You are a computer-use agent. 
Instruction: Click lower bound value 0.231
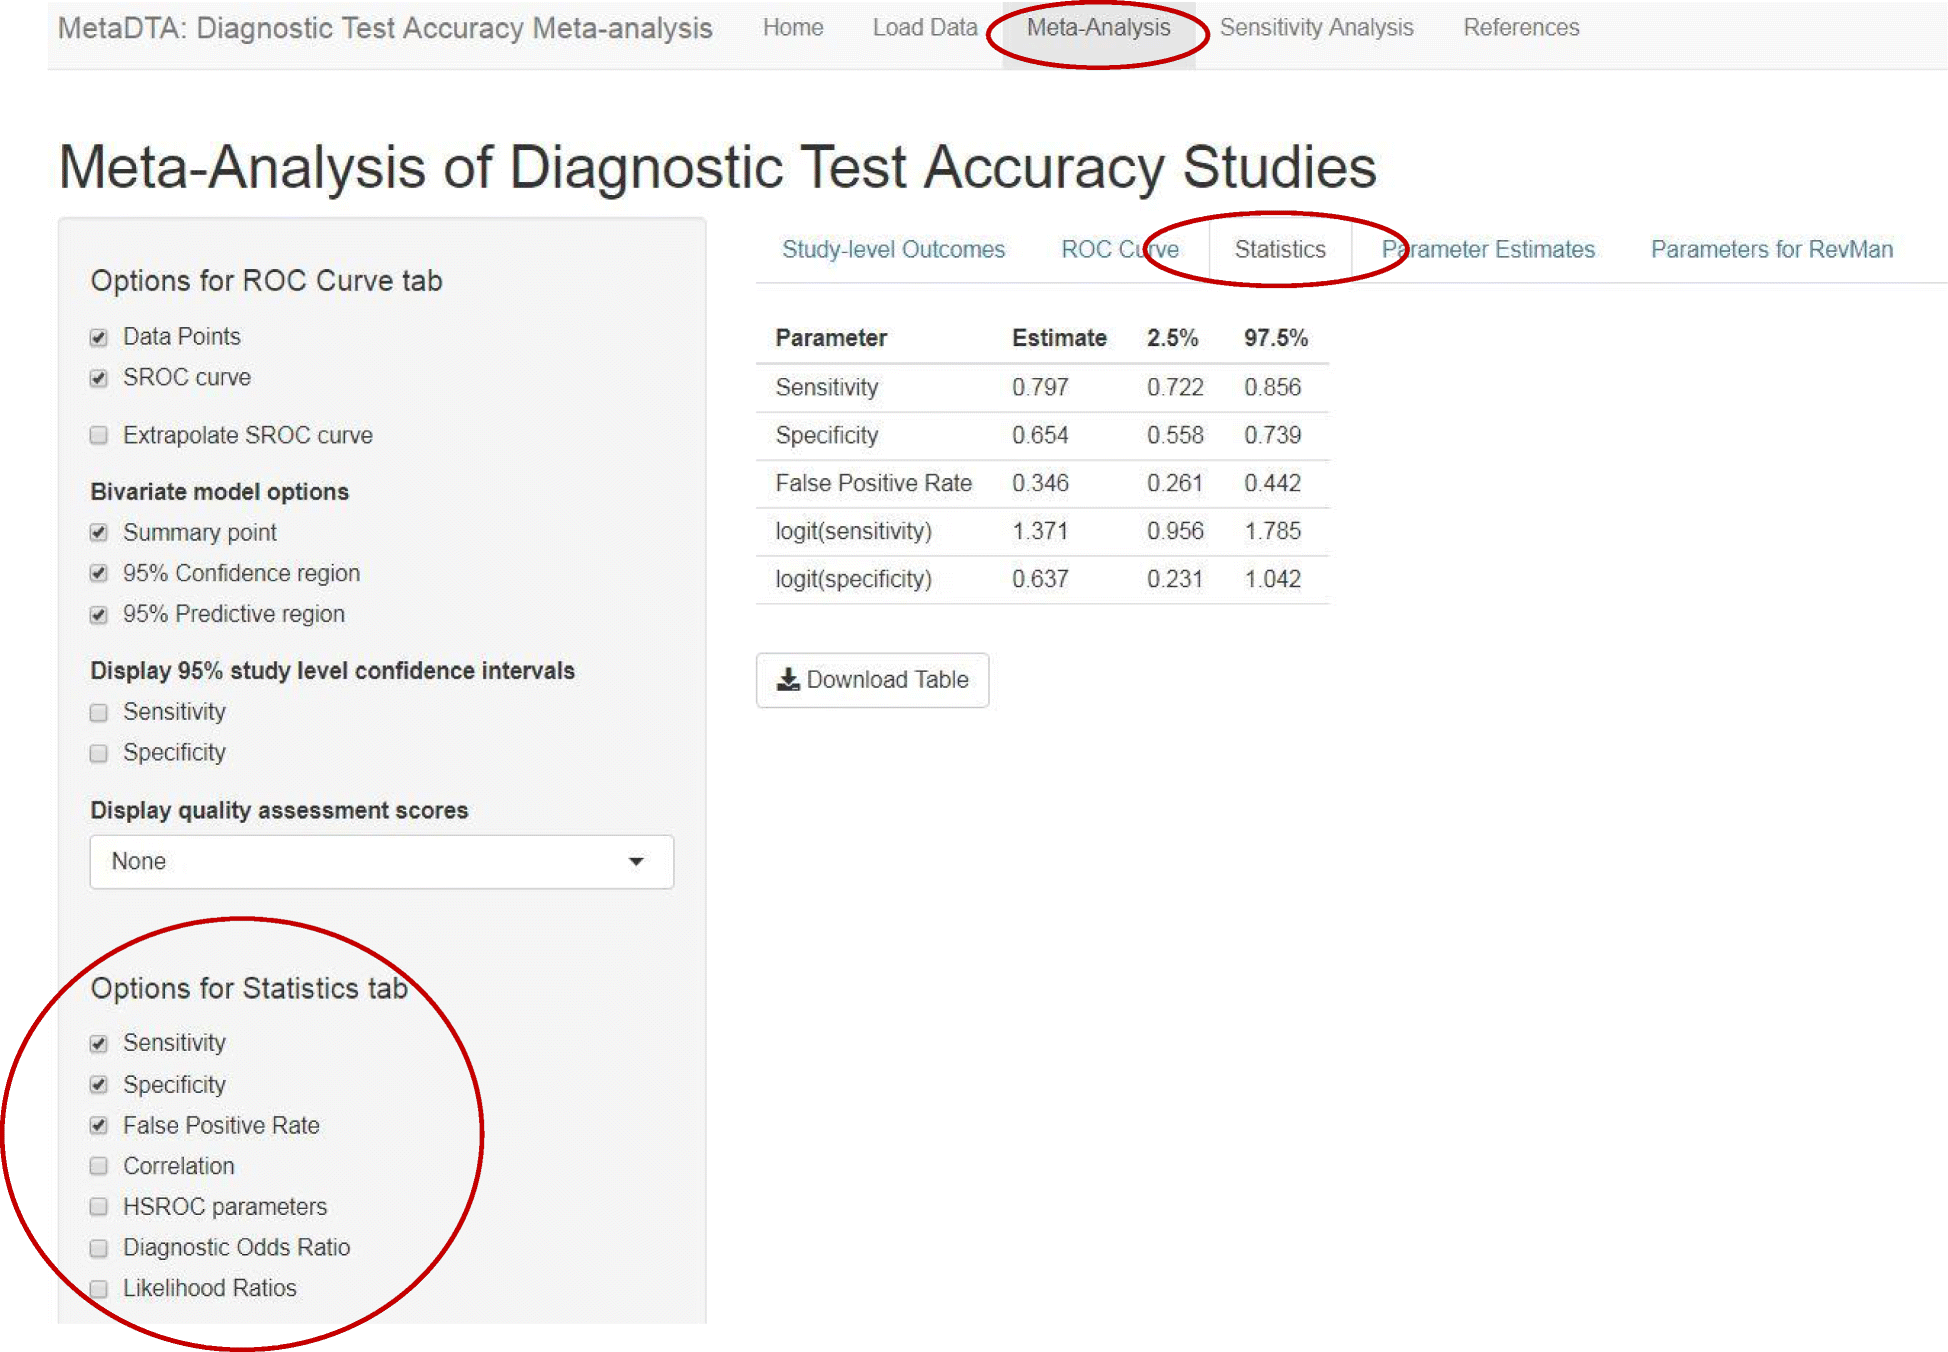[x=1175, y=579]
